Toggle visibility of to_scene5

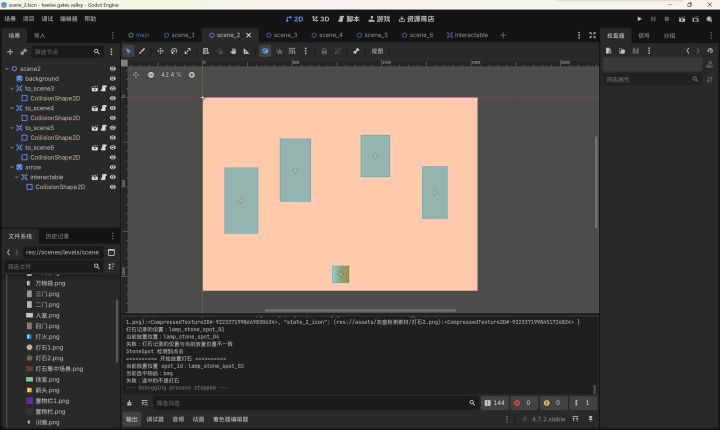click(112, 128)
